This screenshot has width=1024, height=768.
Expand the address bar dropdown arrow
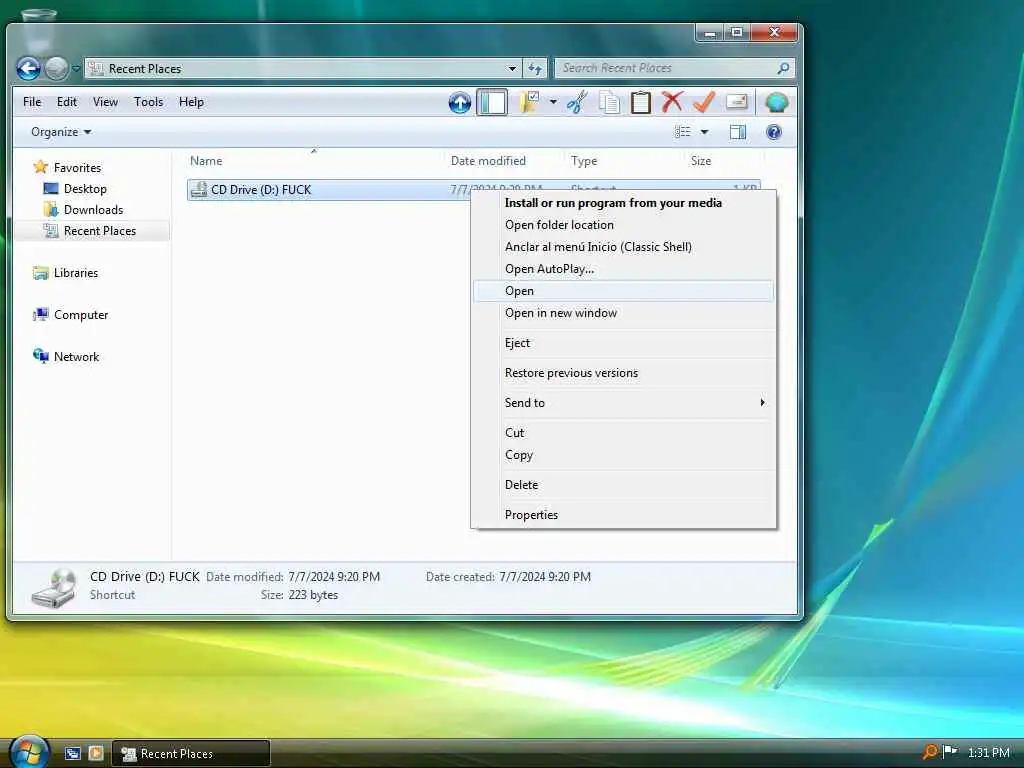pyautogui.click(x=512, y=68)
